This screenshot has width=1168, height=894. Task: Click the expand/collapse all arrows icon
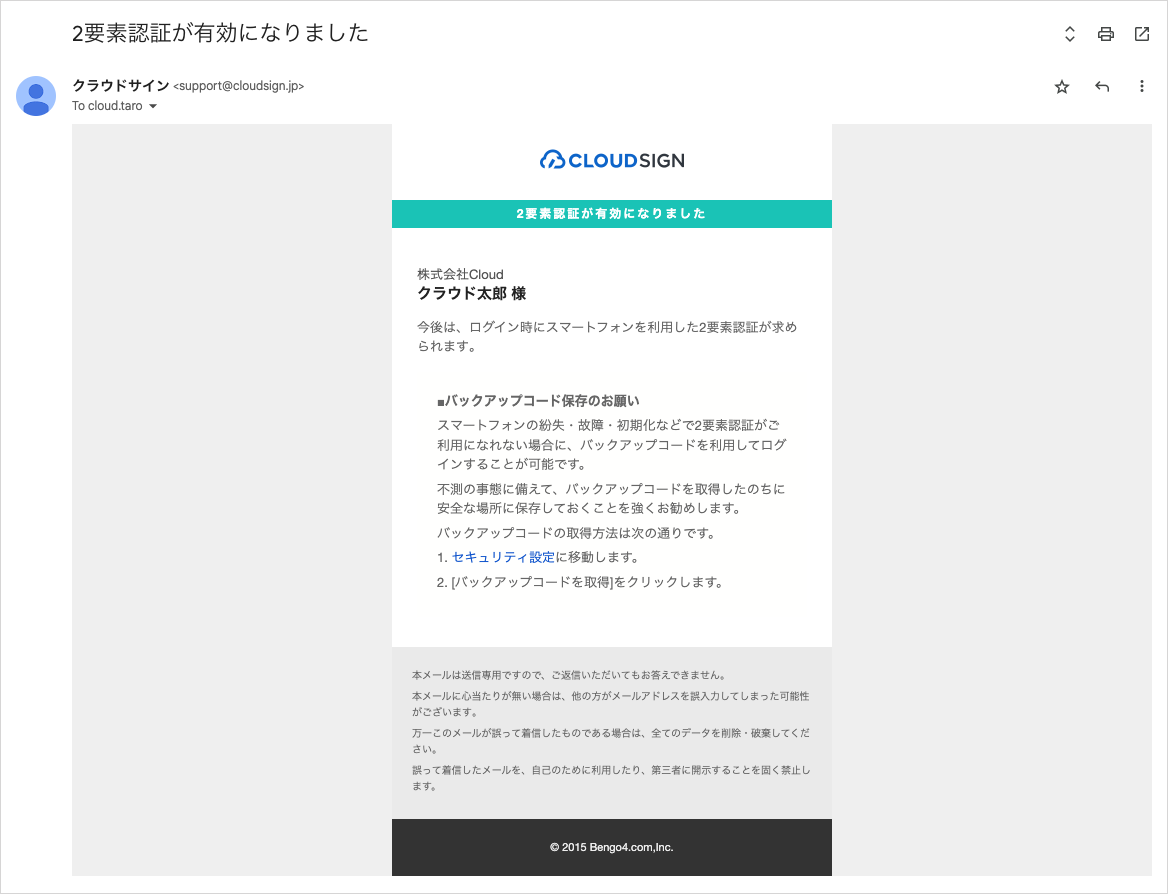(x=1070, y=34)
